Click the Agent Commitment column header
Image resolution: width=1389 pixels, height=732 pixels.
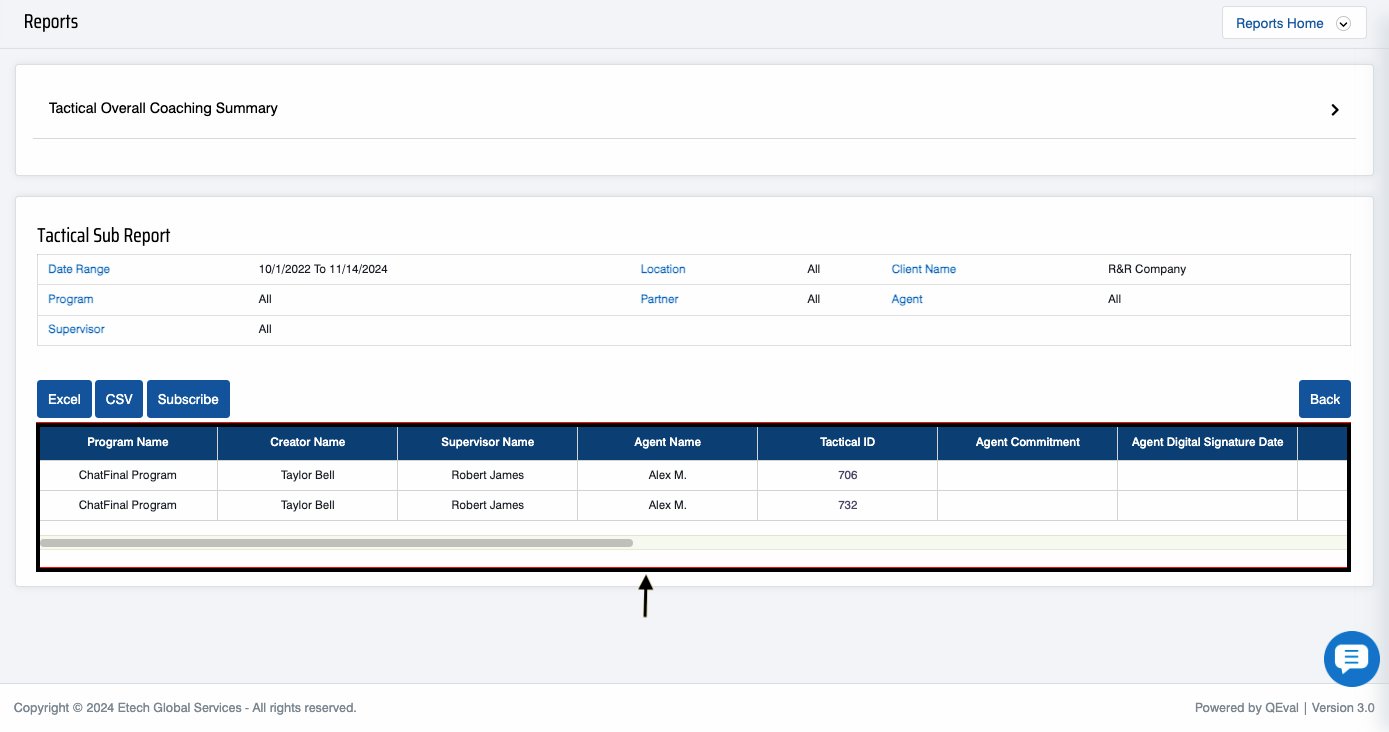pyautogui.click(x=1027, y=442)
